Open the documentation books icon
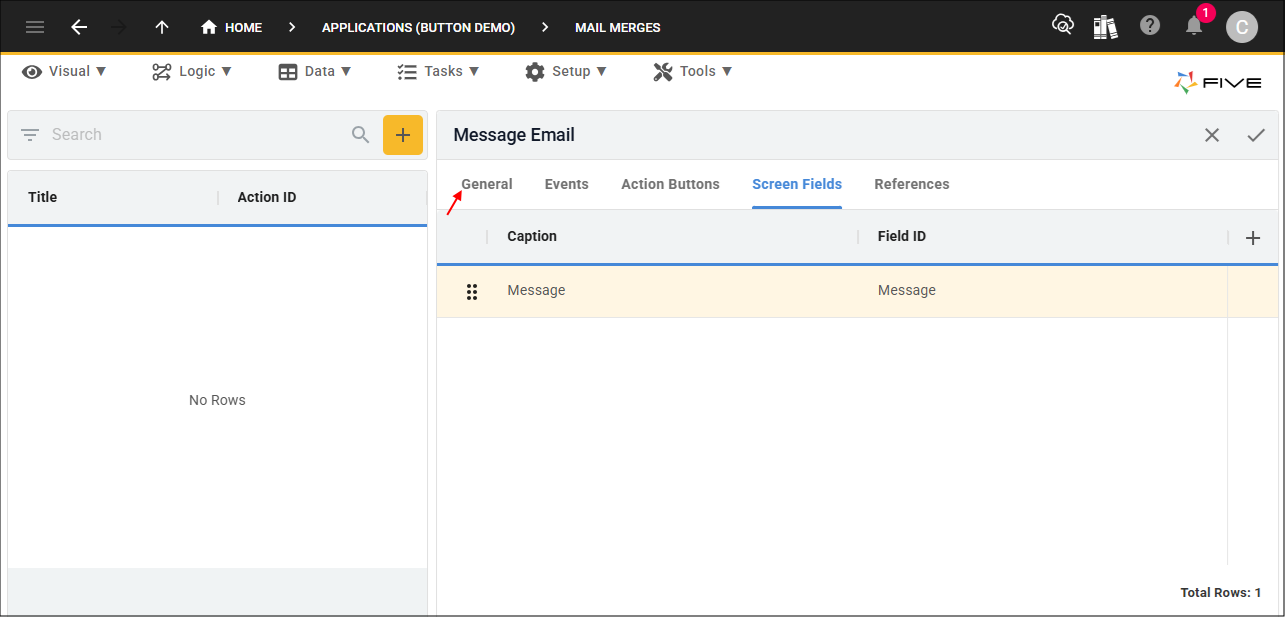The height and width of the screenshot is (617, 1285). coord(1105,26)
